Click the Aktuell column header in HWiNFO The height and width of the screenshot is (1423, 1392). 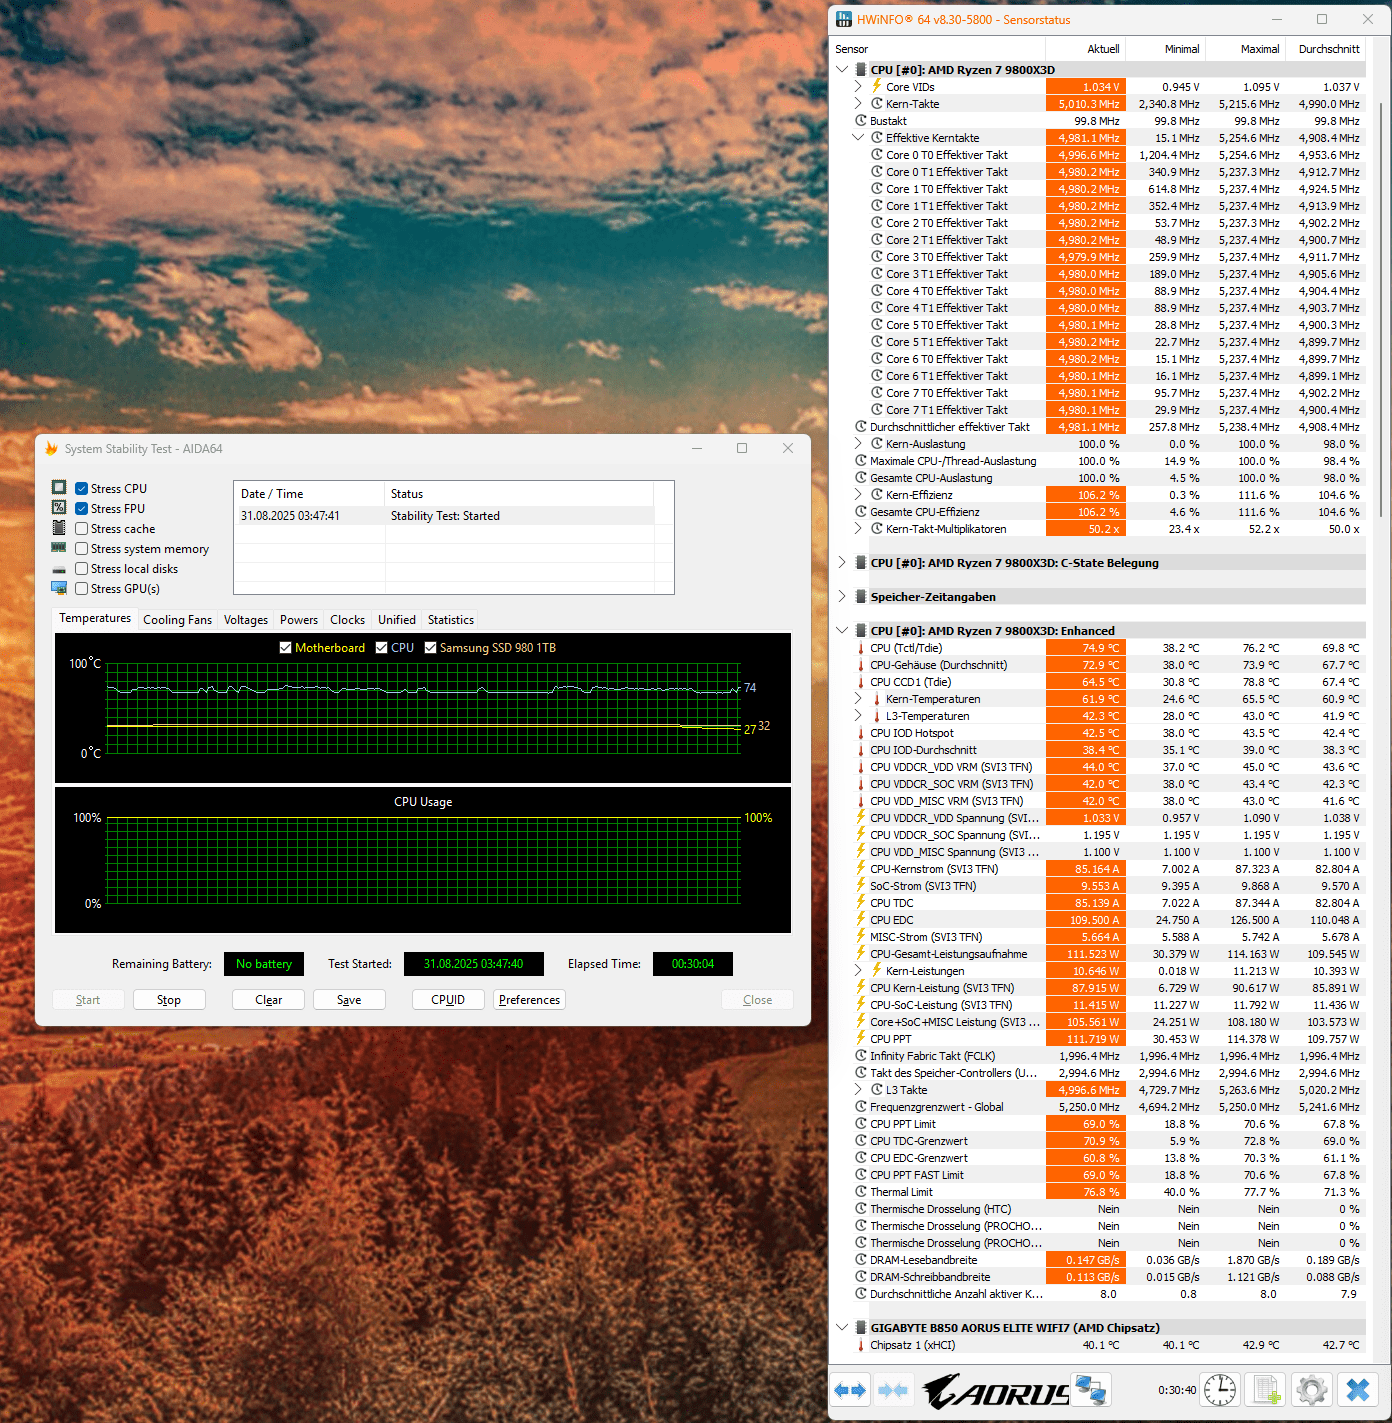point(1085,49)
